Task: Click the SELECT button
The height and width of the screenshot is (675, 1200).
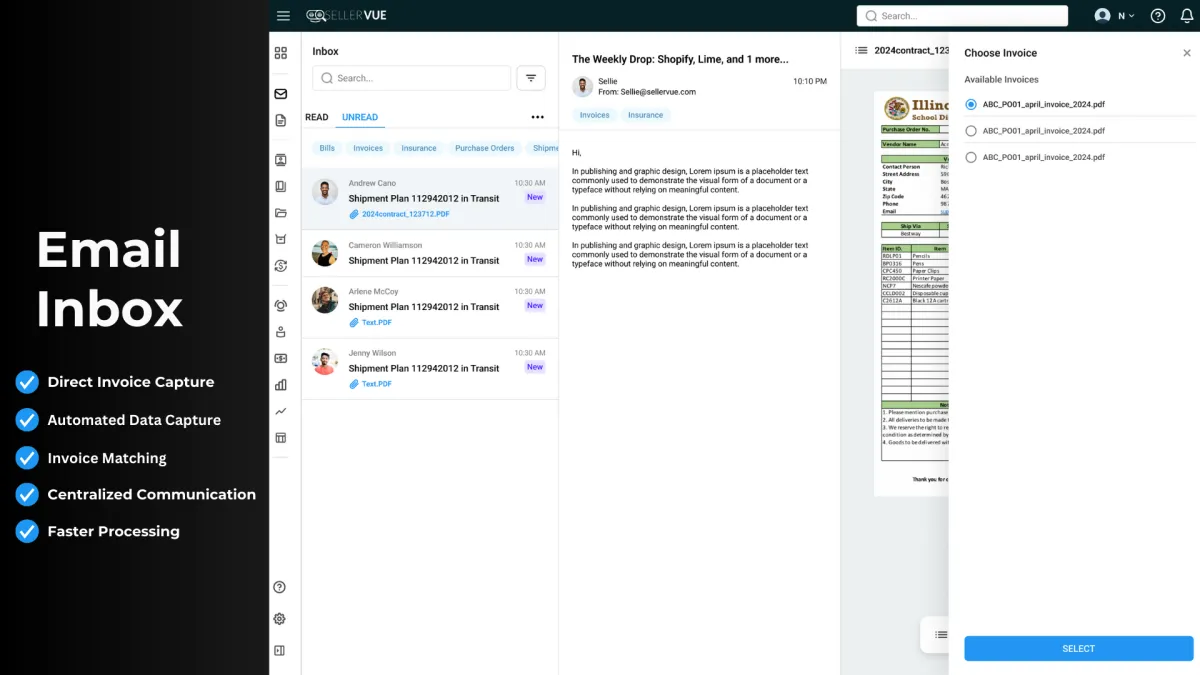Action: tap(1079, 649)
